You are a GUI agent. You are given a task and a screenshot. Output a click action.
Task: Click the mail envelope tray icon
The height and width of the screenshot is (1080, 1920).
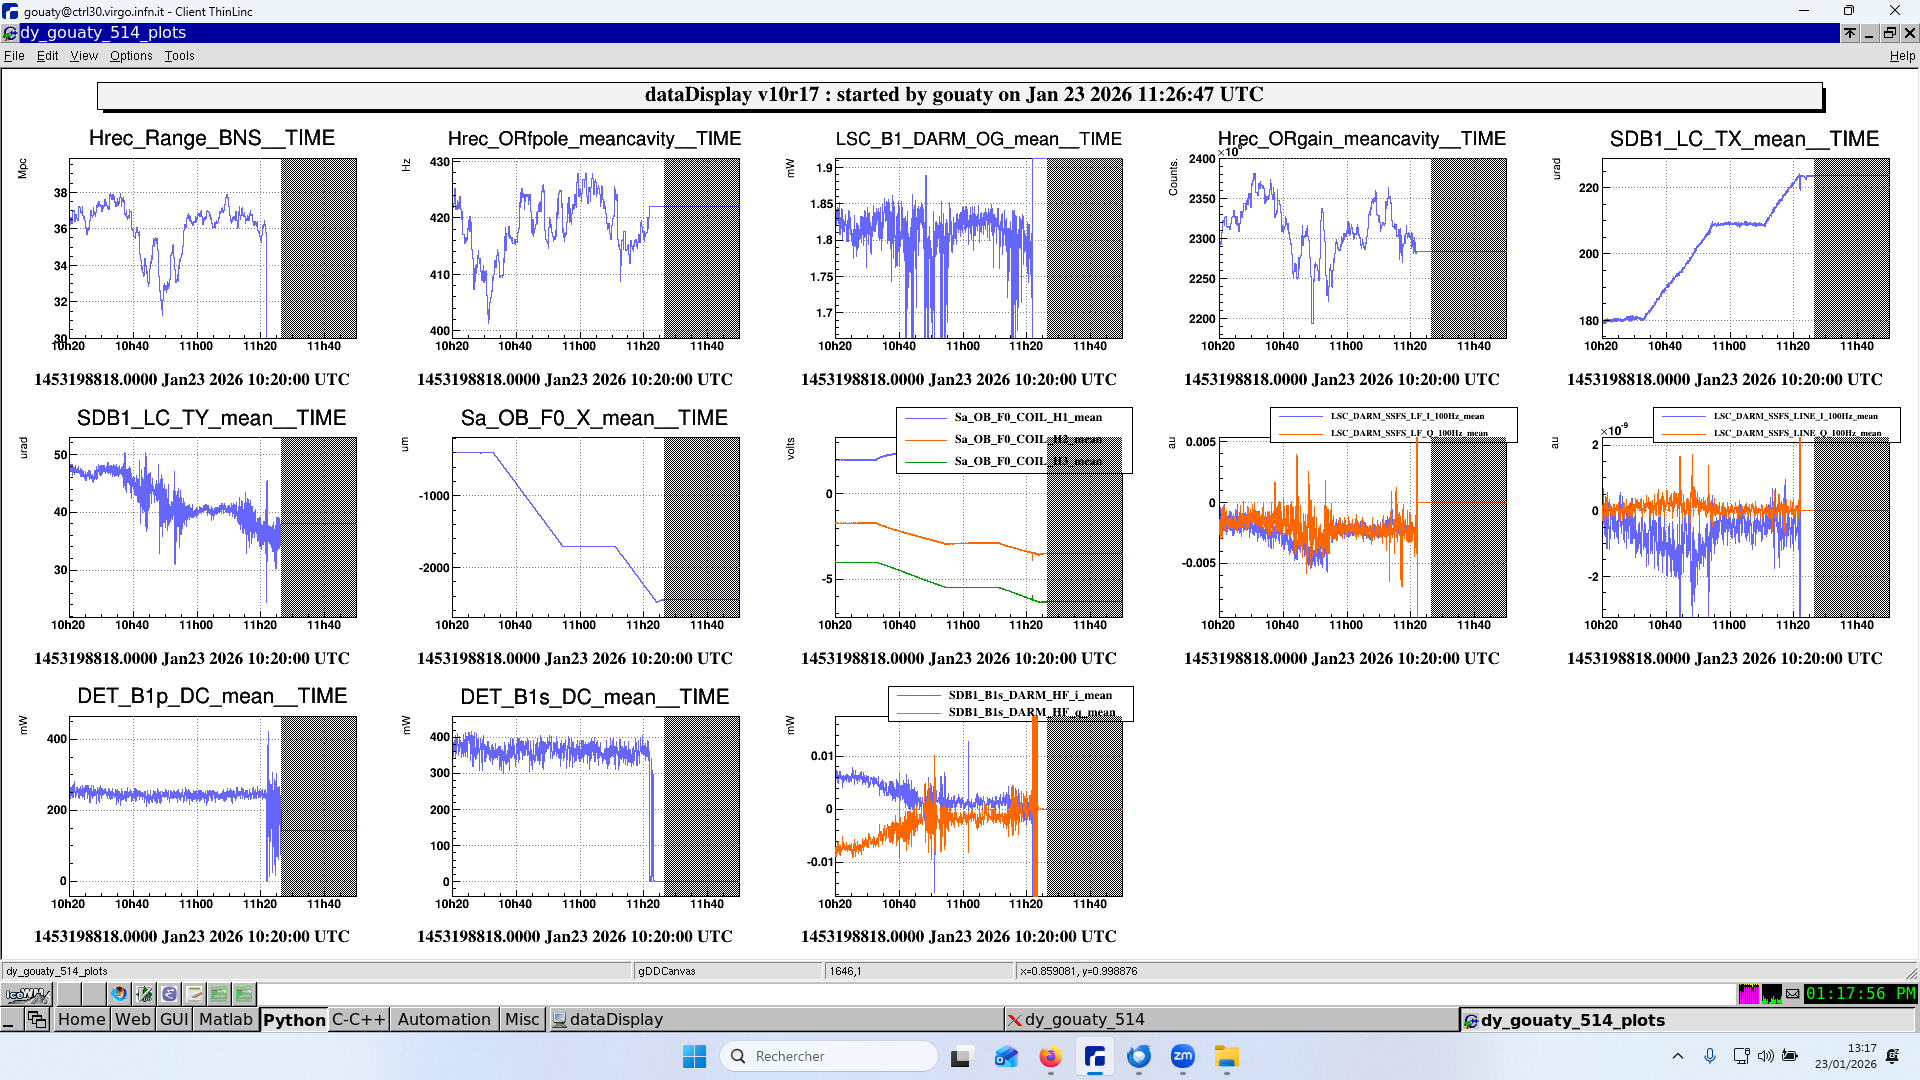[1793, 994]
